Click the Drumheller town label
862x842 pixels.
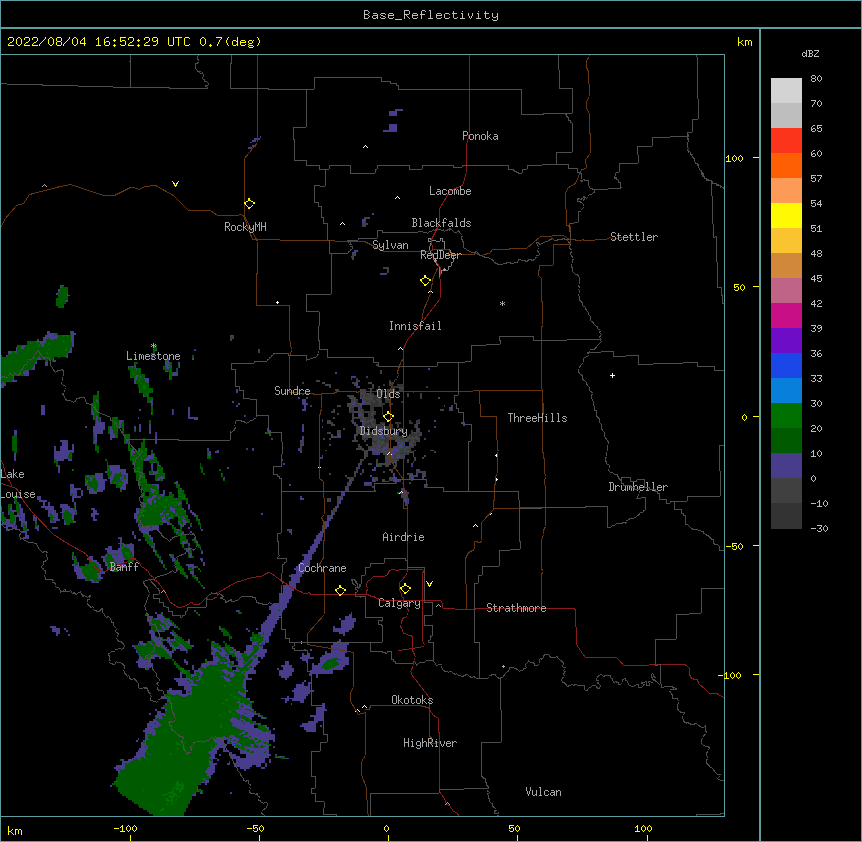coord(638,487)
